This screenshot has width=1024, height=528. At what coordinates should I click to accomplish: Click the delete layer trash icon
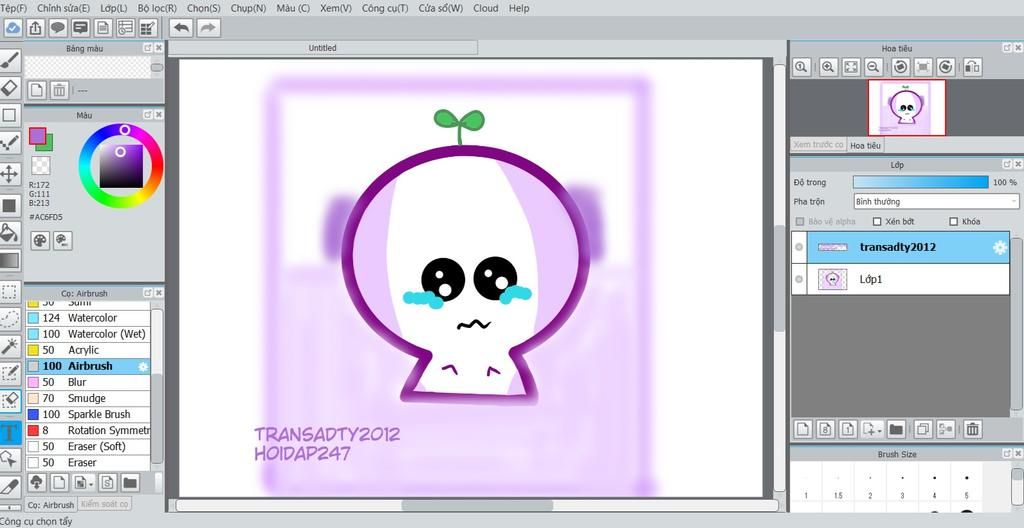[972, 429]
